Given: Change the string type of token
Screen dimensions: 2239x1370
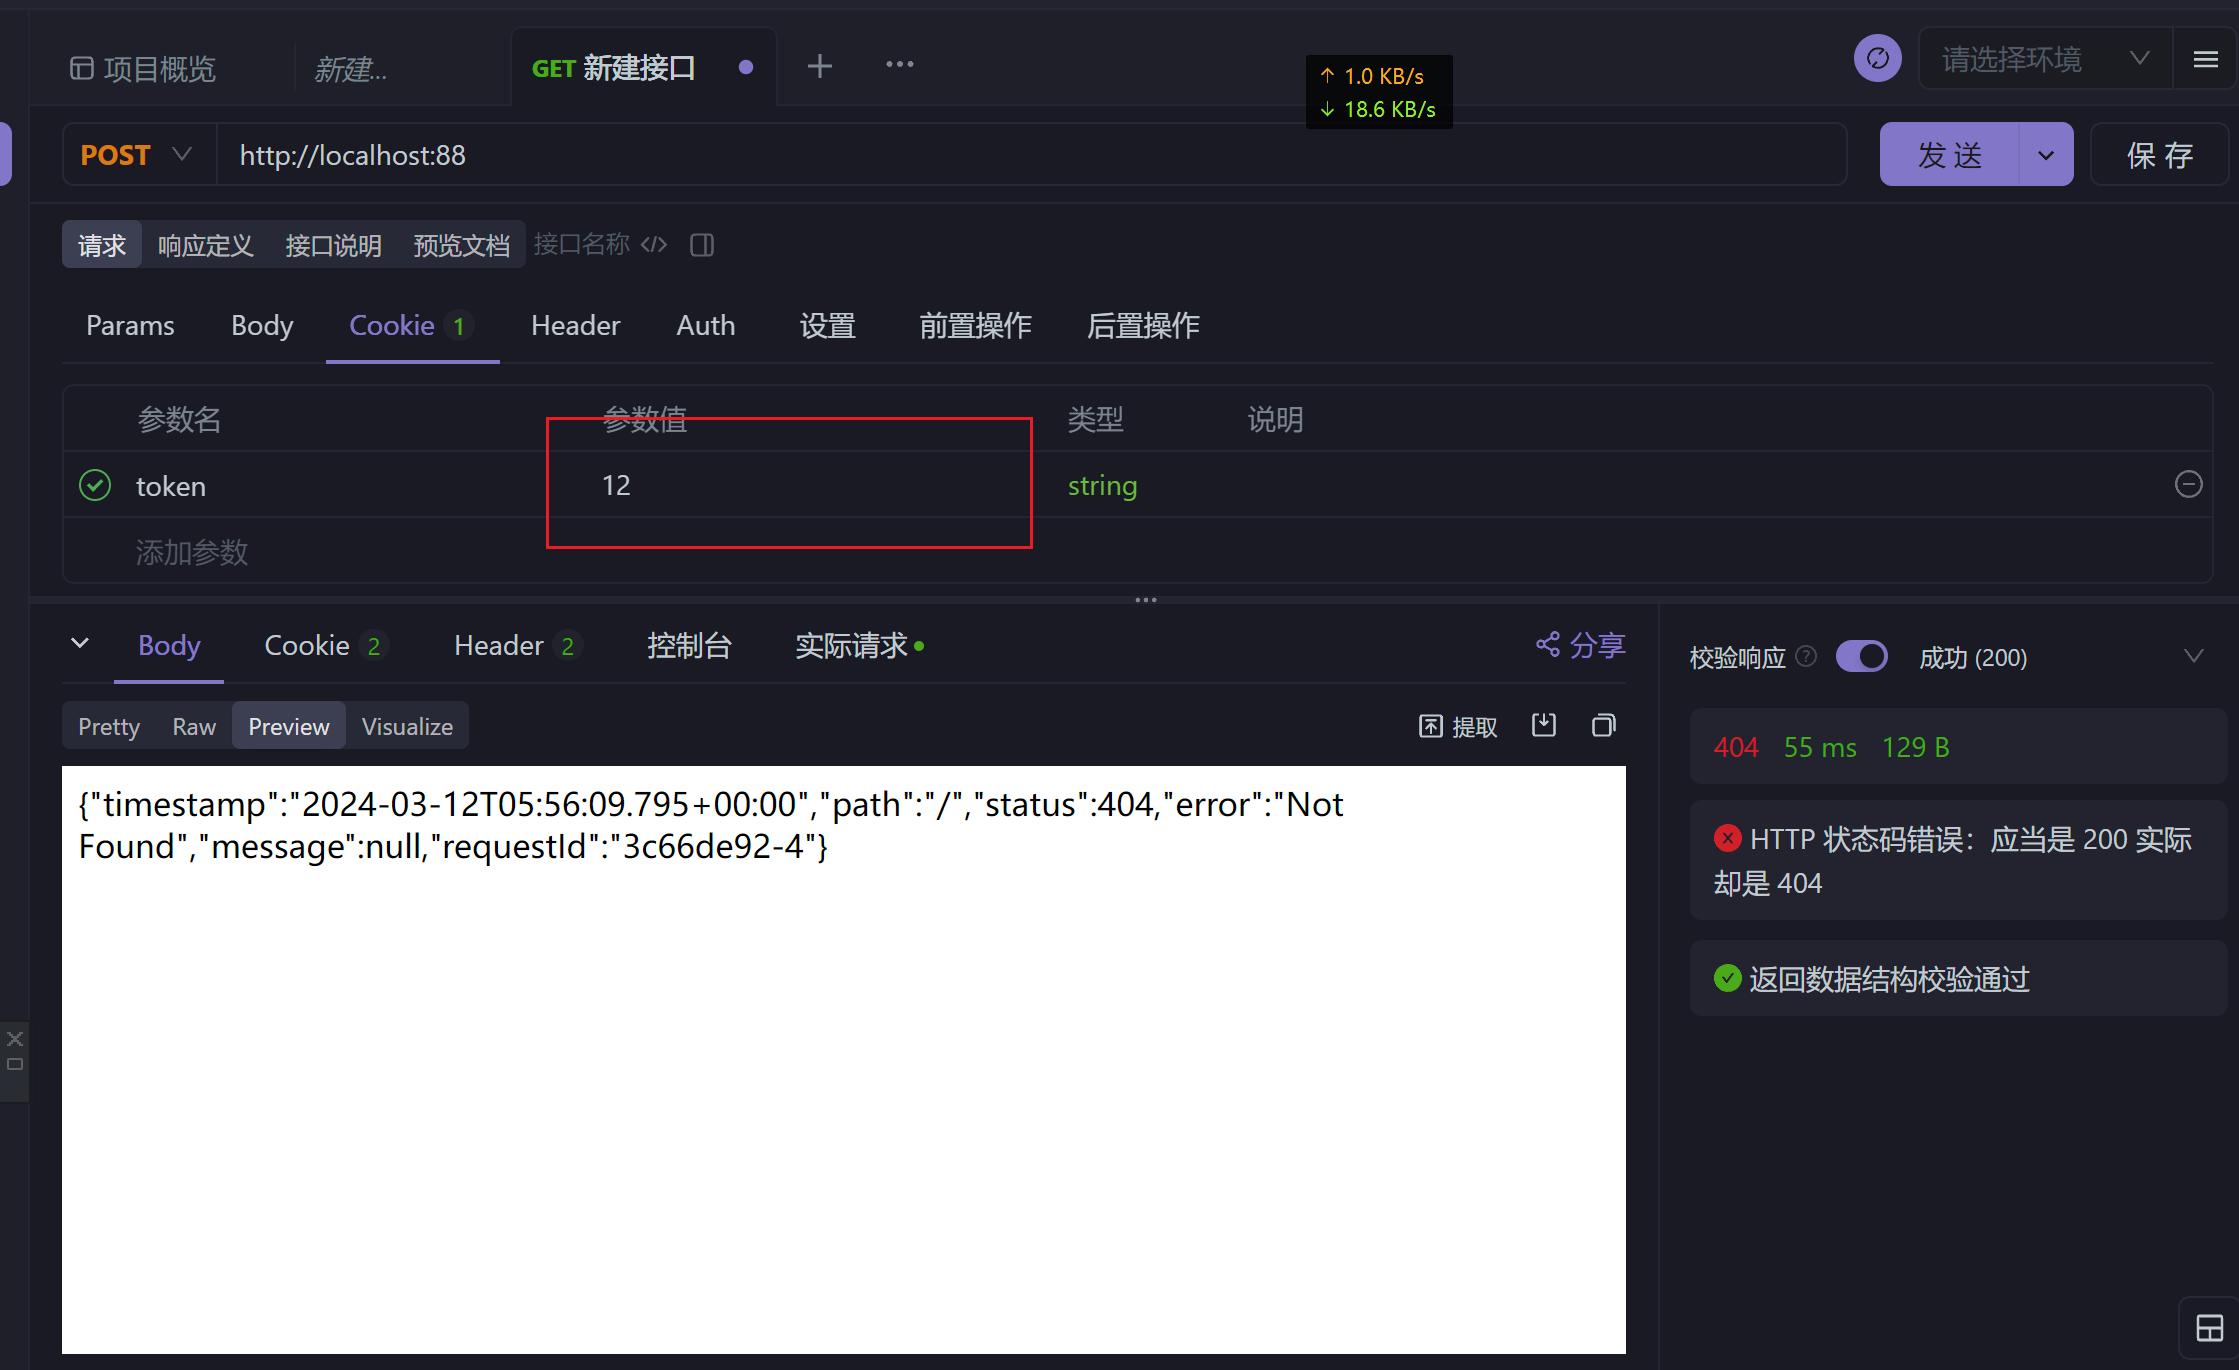Looking at the screenshot, I should pyautogui.click(x=1102, y=486).
